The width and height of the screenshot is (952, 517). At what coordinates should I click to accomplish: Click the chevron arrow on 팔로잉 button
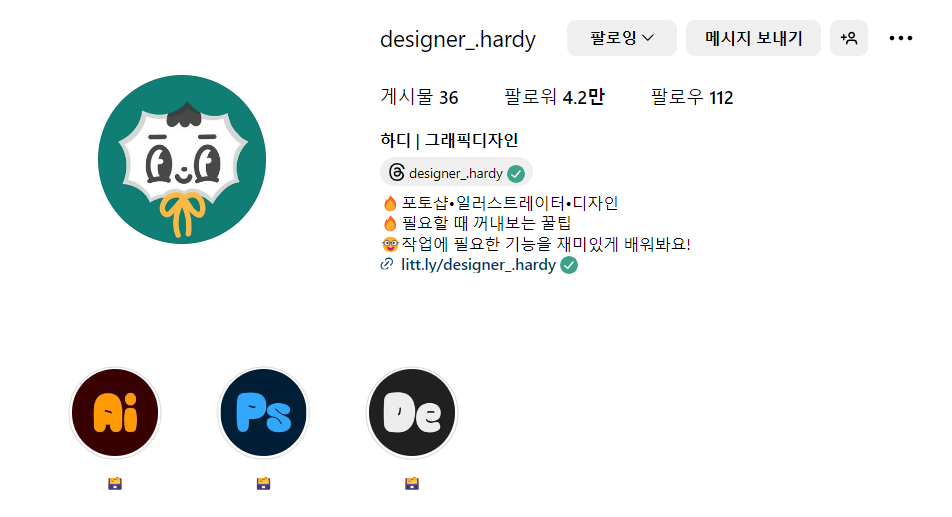(x=648, y=38)
